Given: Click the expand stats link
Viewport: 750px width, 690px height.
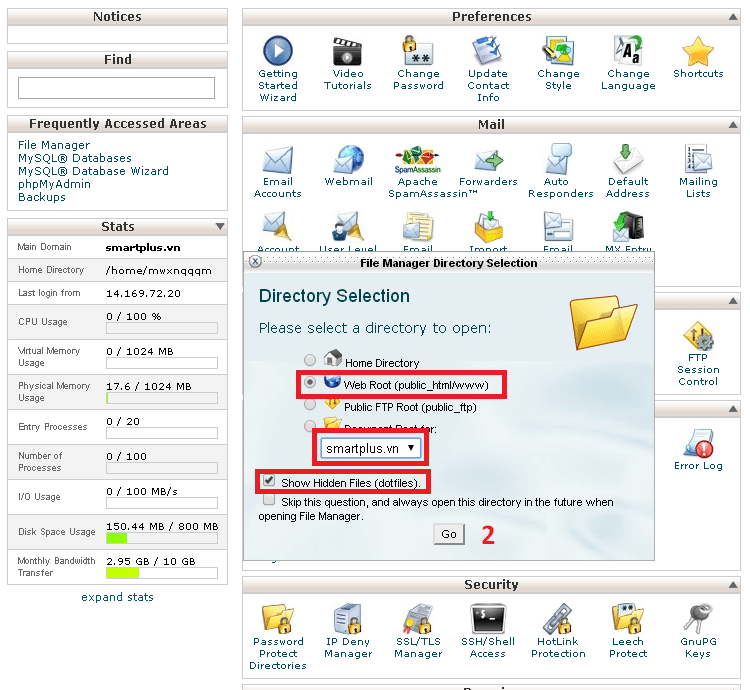Looking at the screenshot, I should [x=117, y=597].
